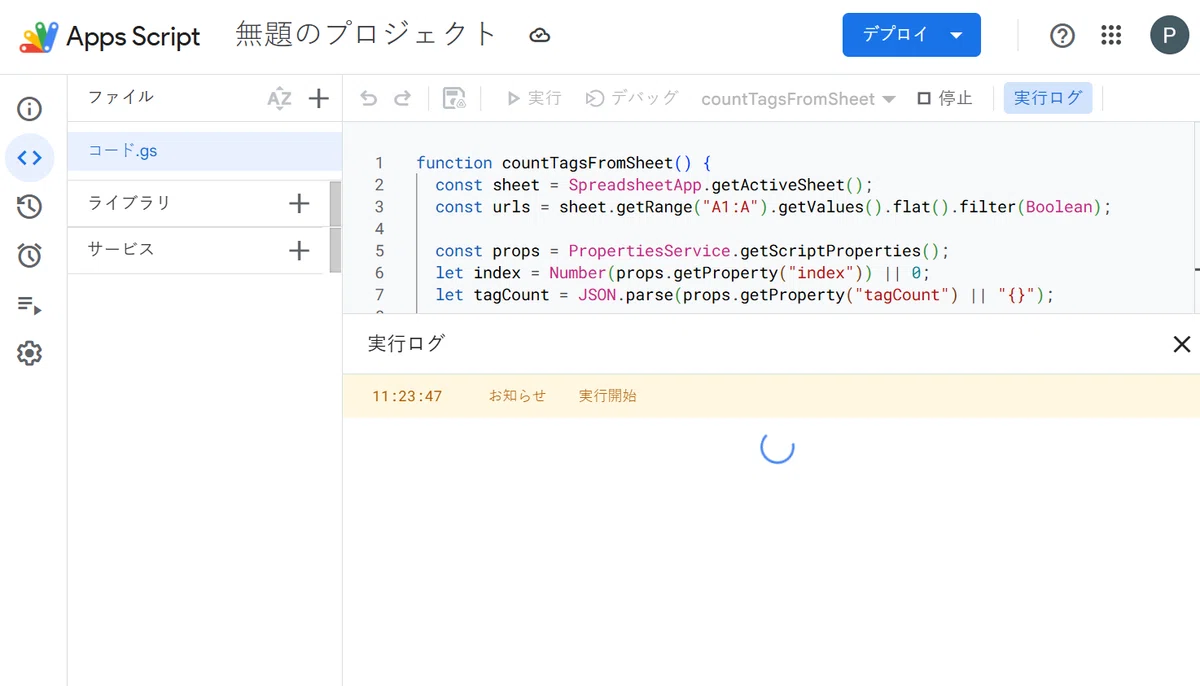The height and width of the screenshot is (686, 1200).
Task: Click the お知らせ log level label
Action: pos(517,396)
